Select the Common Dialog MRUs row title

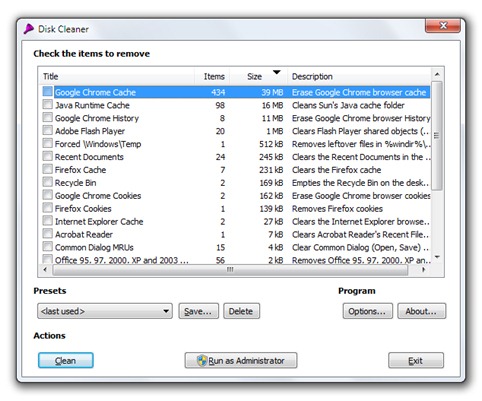(94, 248)
